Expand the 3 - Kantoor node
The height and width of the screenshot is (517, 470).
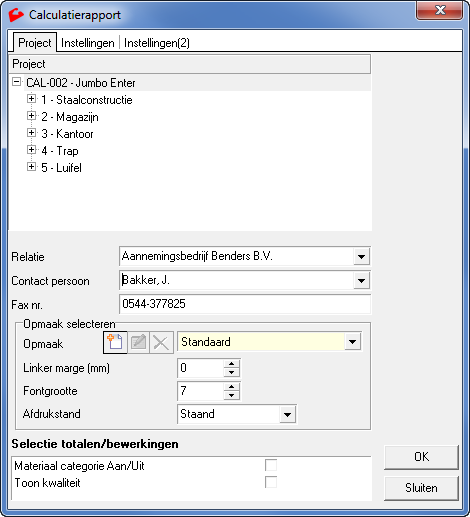pos(31,133)
